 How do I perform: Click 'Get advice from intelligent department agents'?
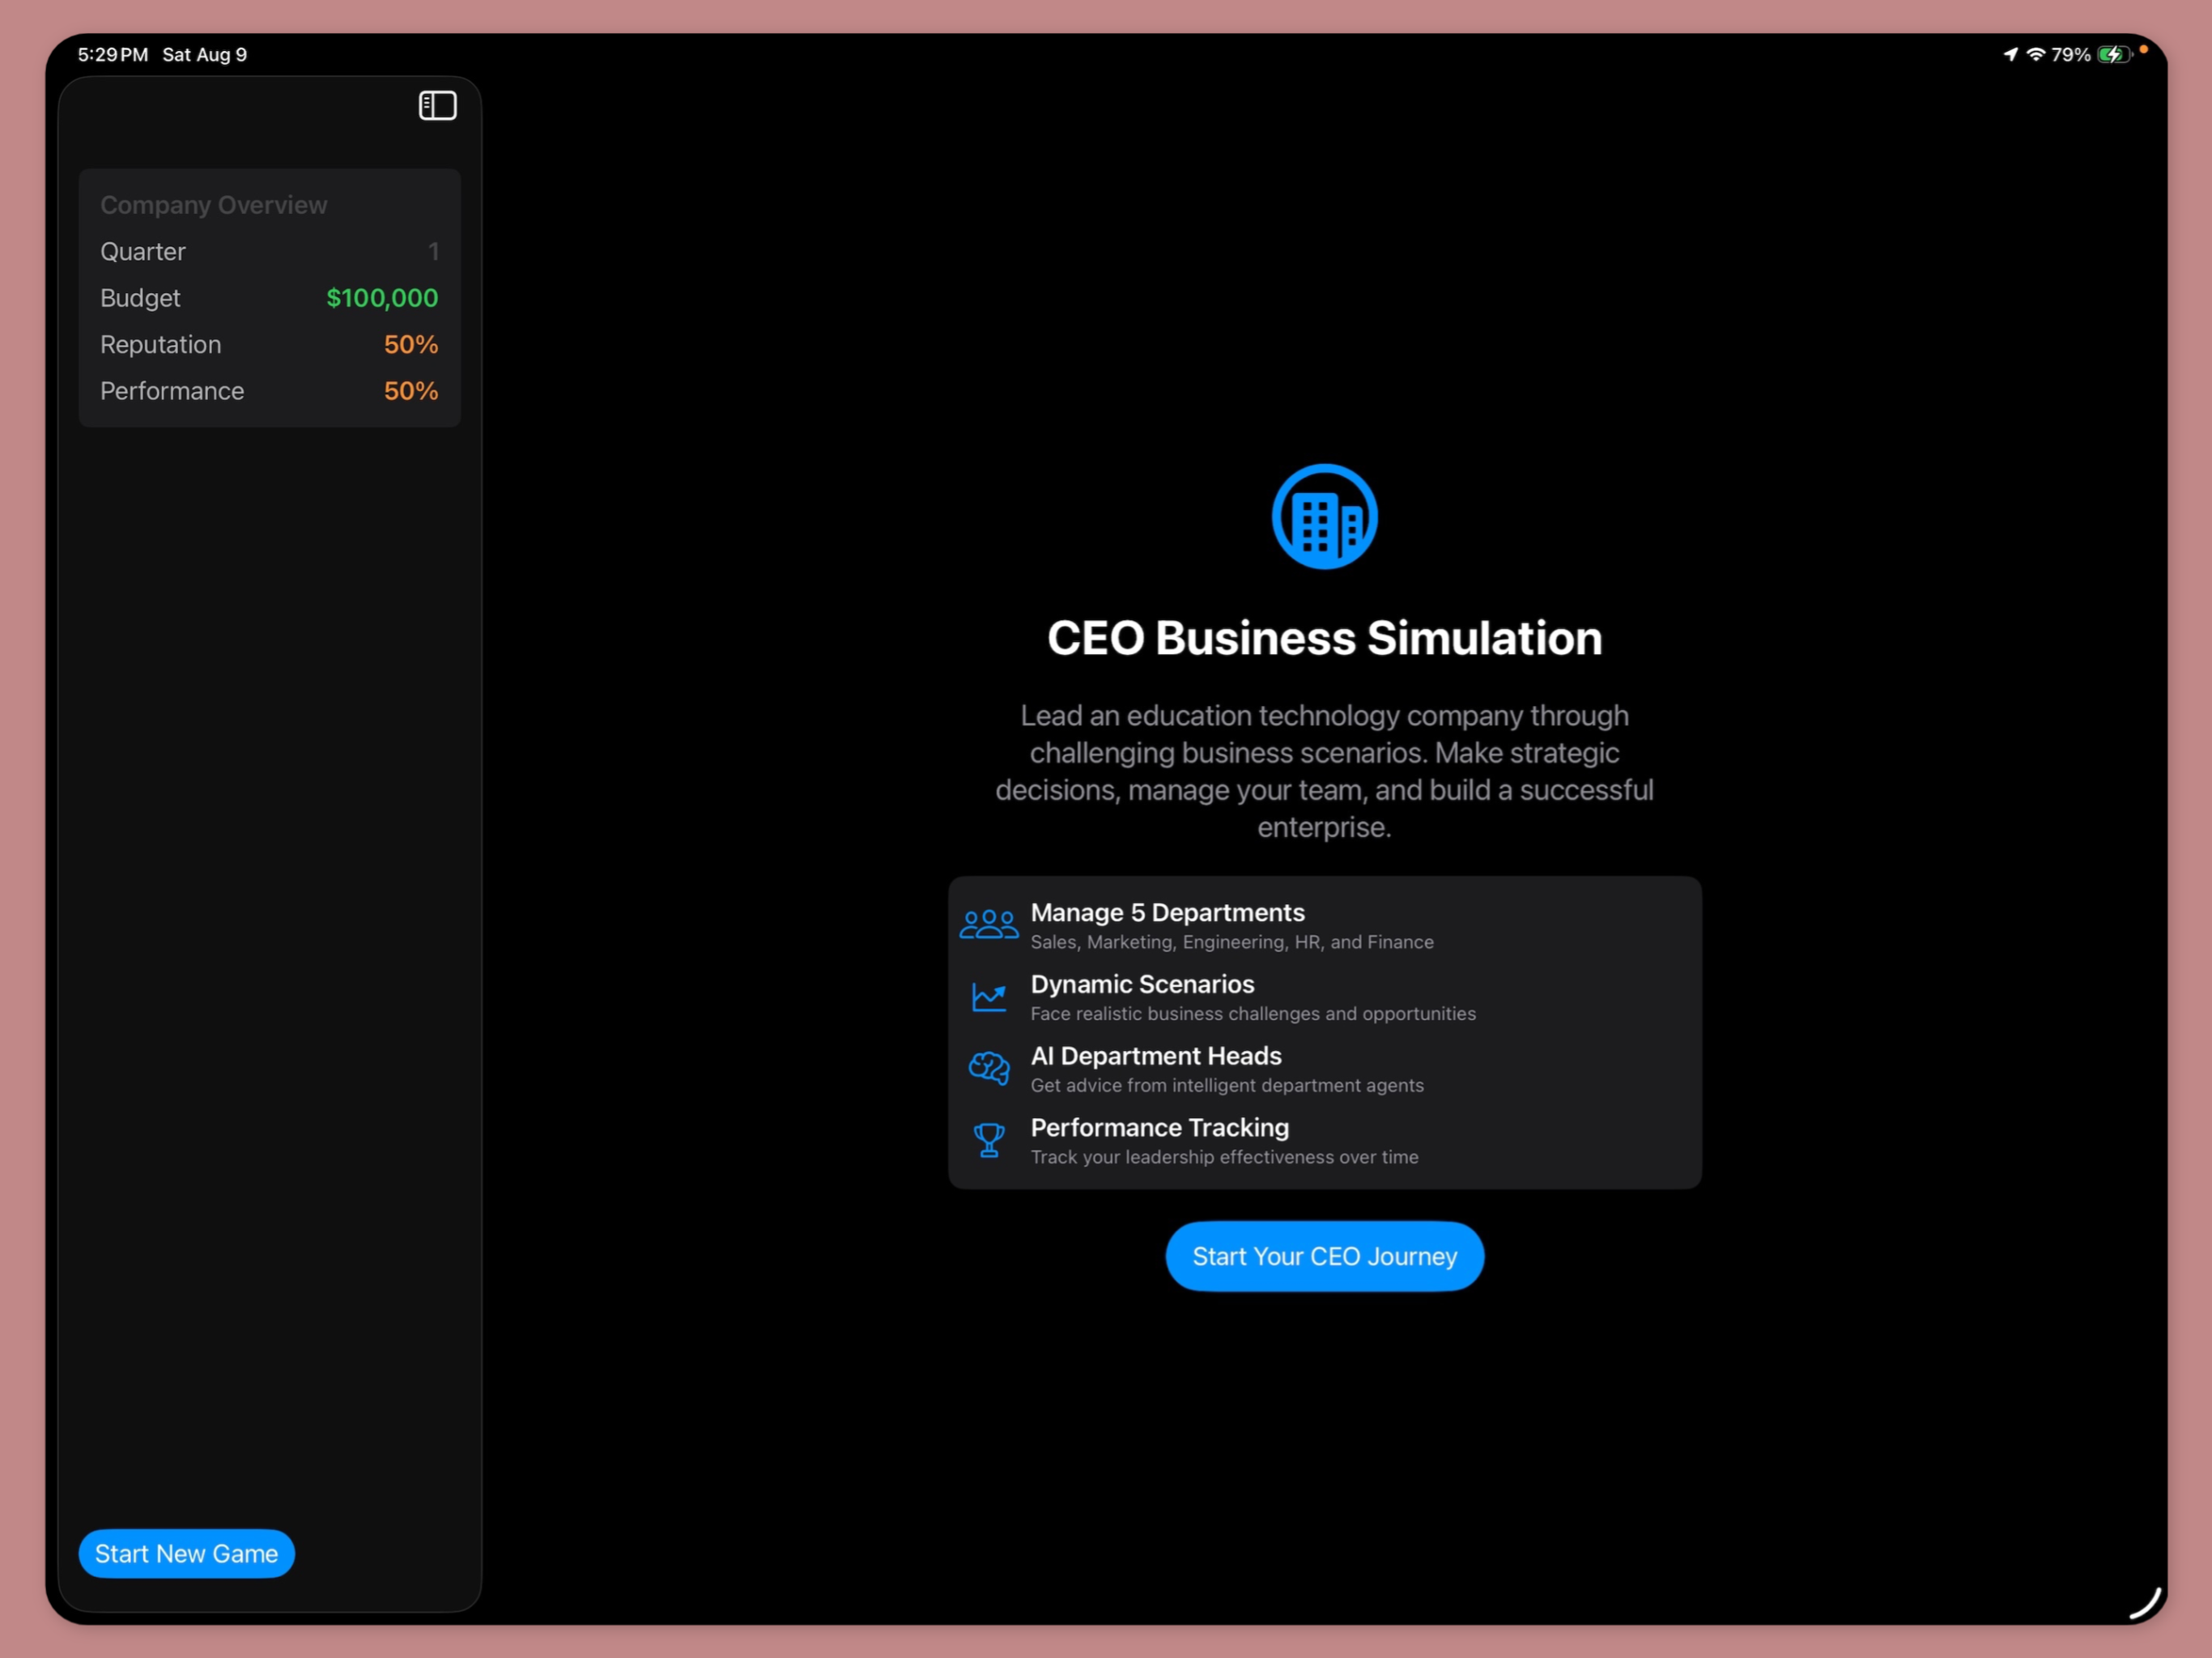click(x=1227, y=1086)
